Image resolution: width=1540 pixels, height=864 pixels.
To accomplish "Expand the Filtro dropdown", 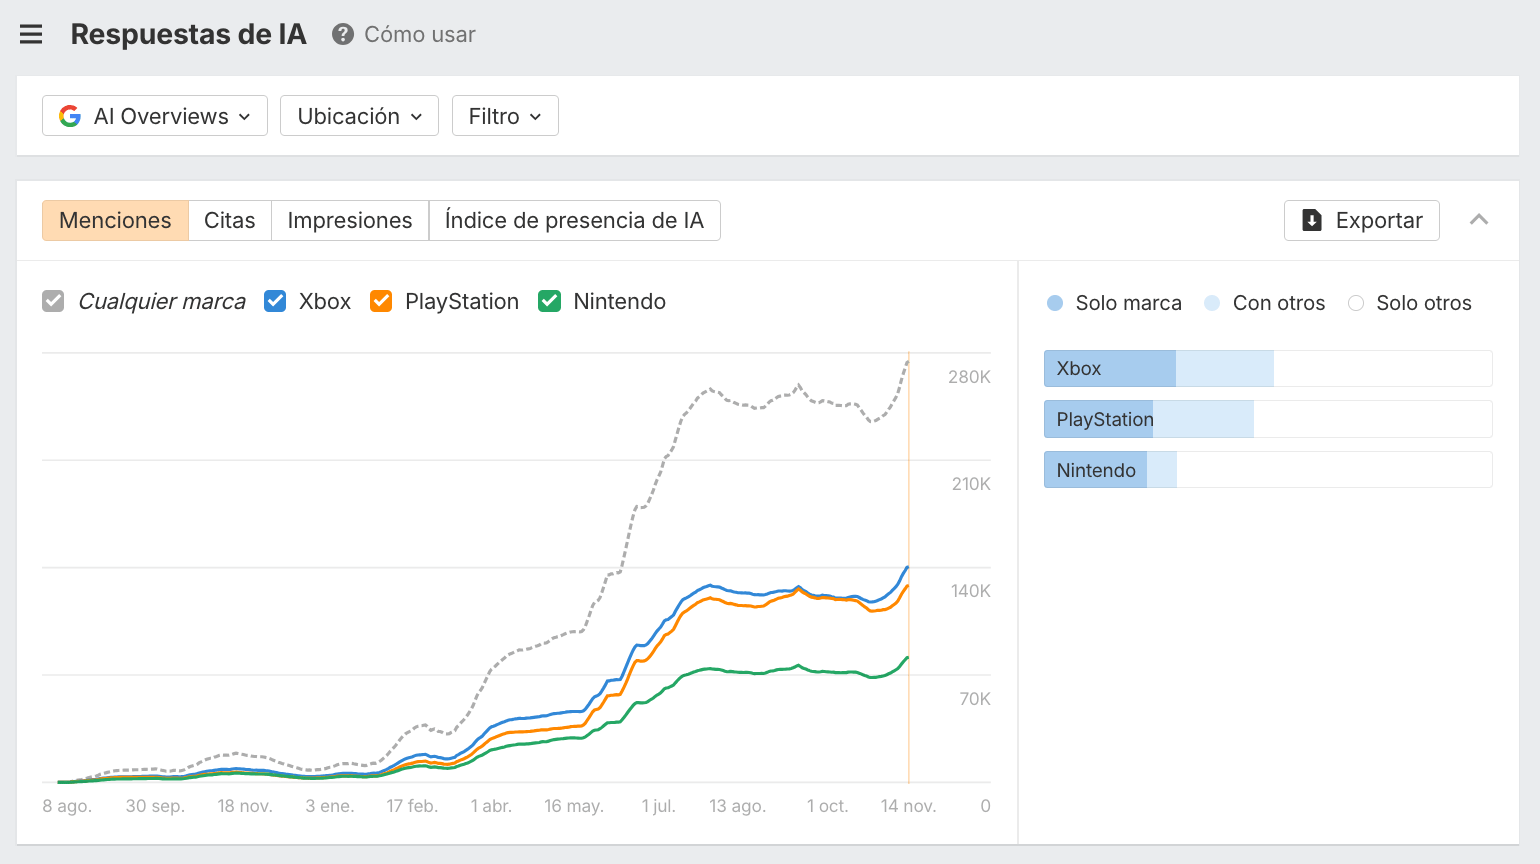I will [505, 115].
